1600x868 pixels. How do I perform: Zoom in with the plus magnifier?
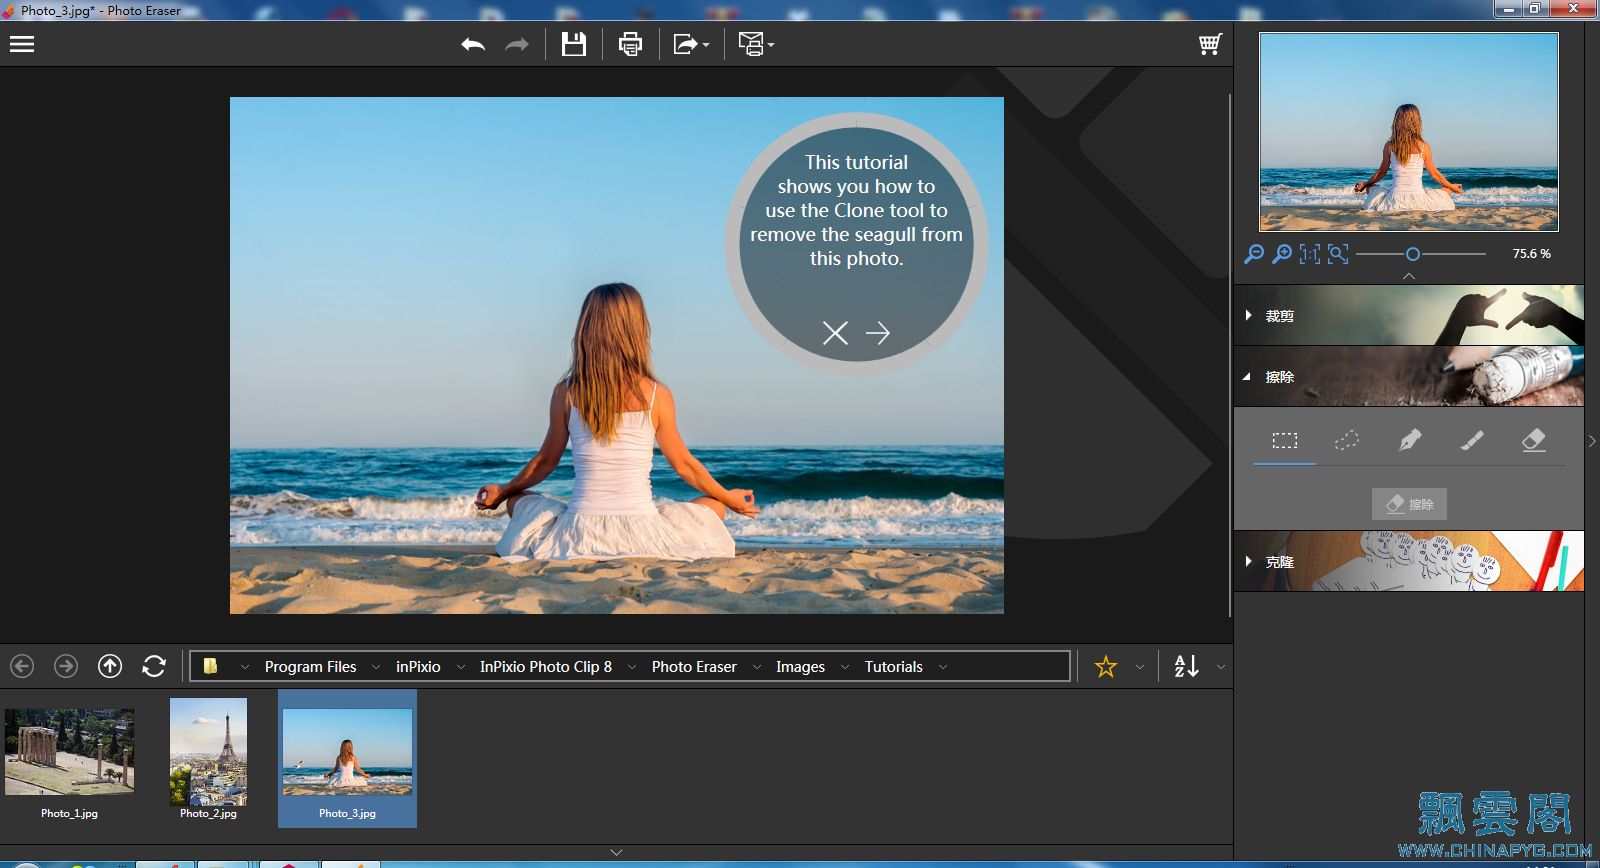[1281, 254]
